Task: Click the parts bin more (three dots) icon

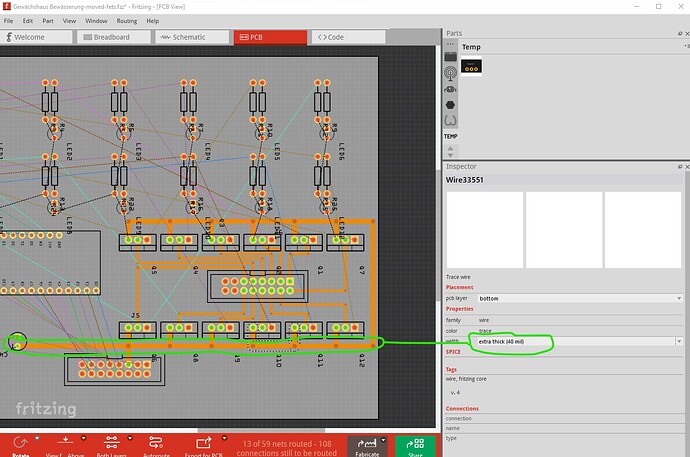Action: tap(450, 44)
